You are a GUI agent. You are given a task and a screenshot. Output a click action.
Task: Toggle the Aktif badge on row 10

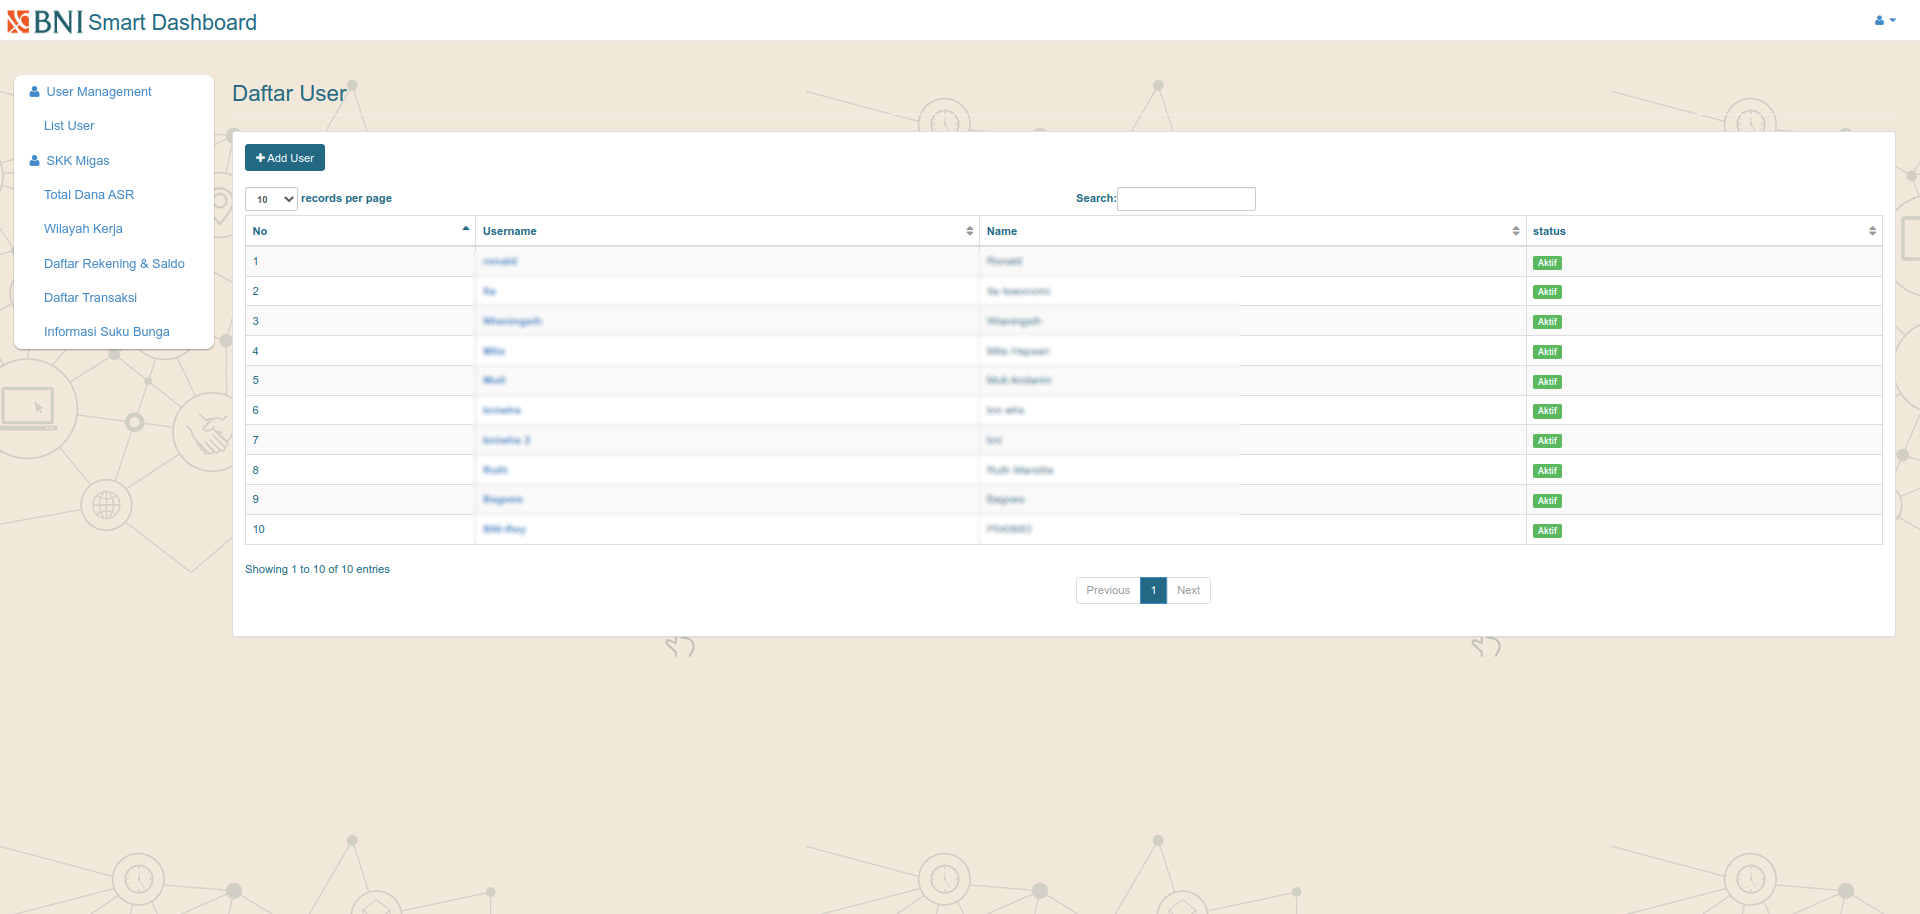tap(1547, 530)
